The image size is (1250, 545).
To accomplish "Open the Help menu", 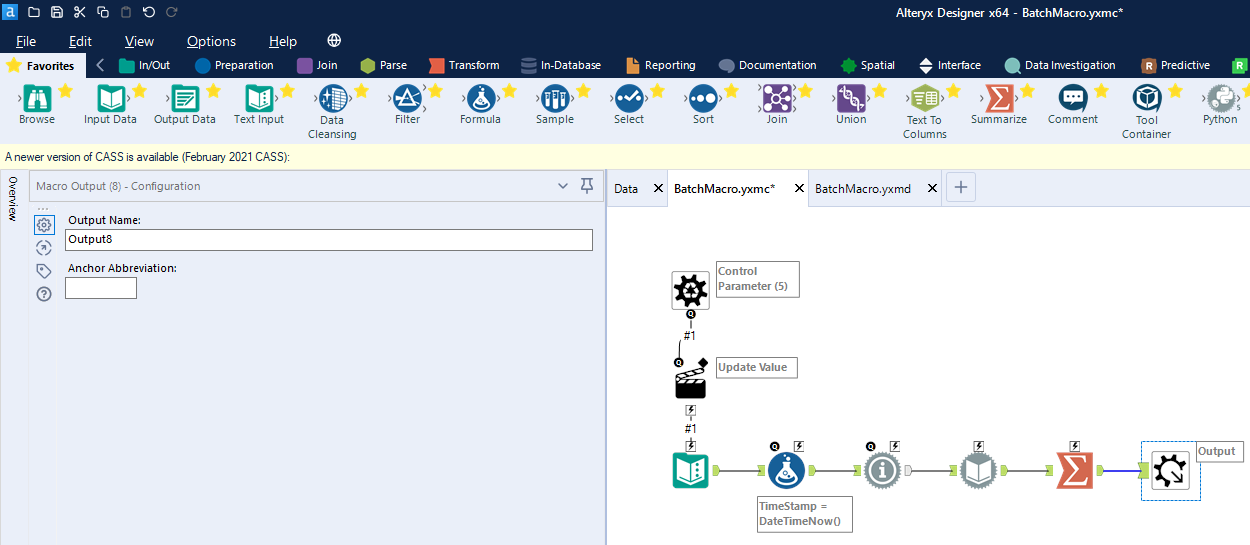I will point(283,41).
